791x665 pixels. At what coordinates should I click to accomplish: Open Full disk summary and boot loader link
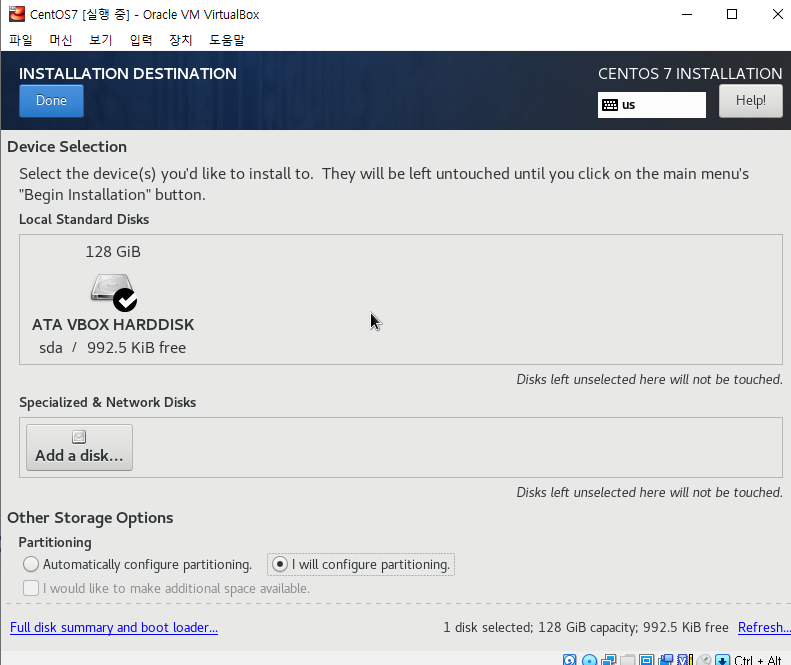coord(114,627)
